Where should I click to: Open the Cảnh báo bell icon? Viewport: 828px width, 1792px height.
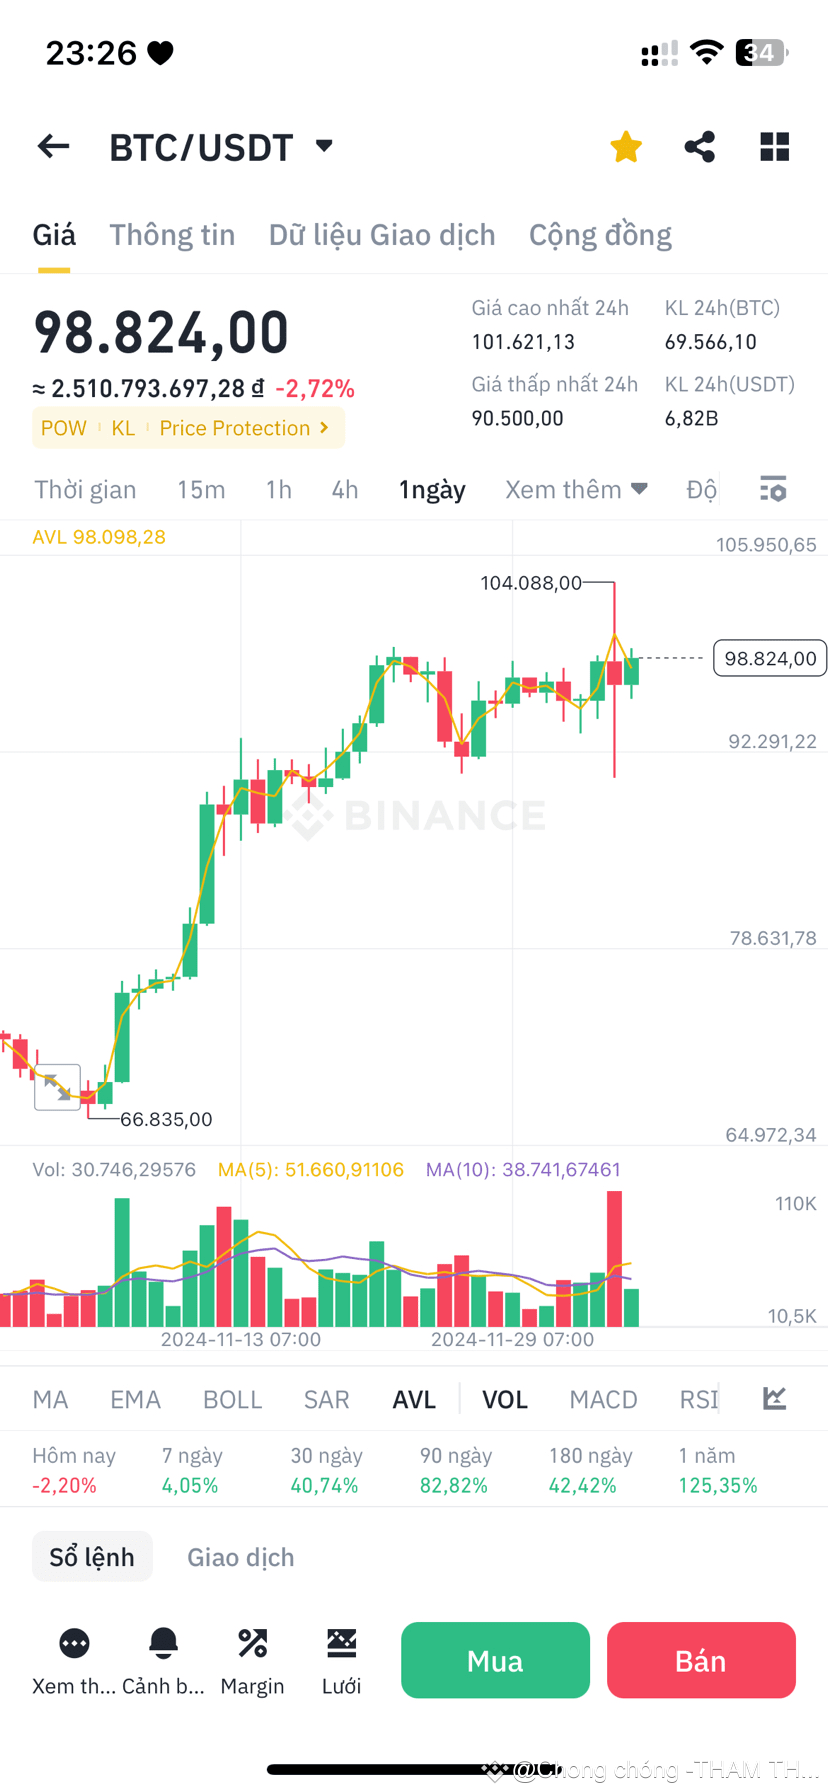click(x=163, y=1643)
